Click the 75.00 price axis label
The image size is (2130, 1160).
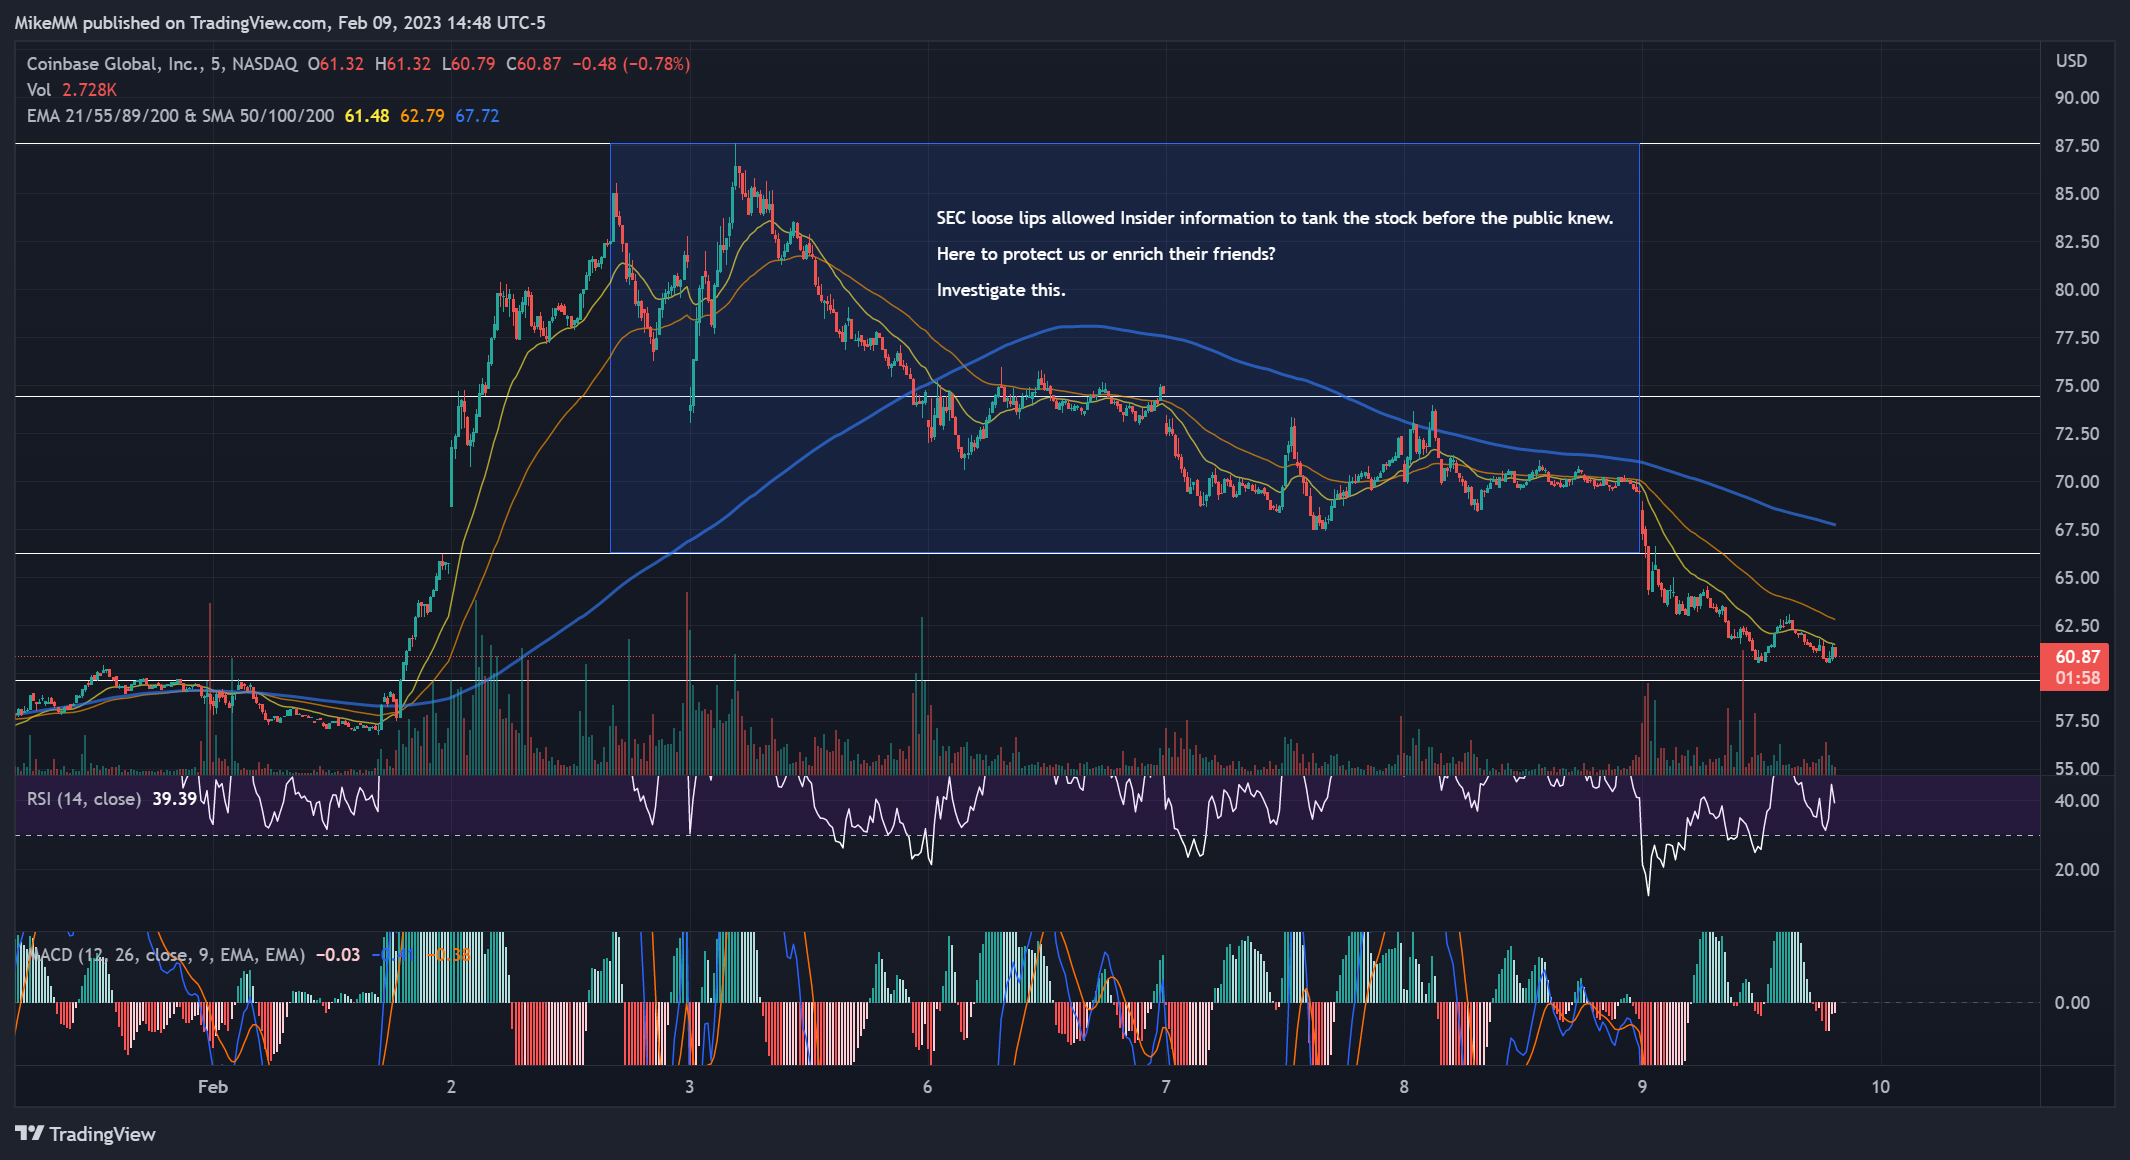click(2077, 386)
